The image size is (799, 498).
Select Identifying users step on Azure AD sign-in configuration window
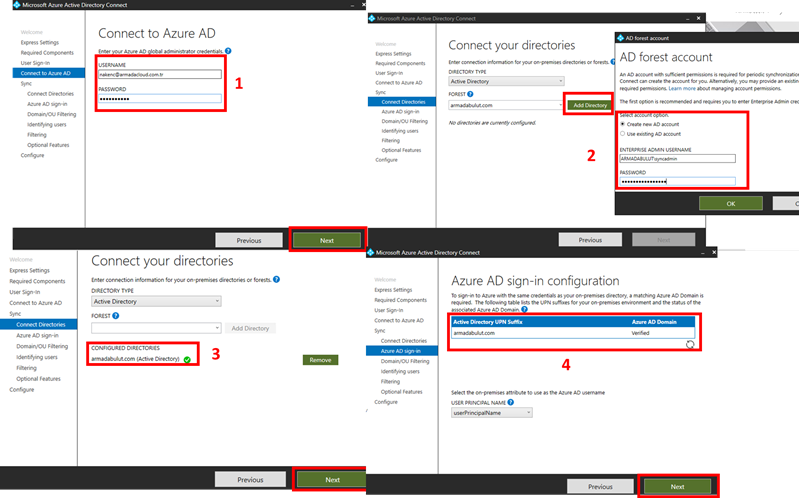click(x=400, y=371)
